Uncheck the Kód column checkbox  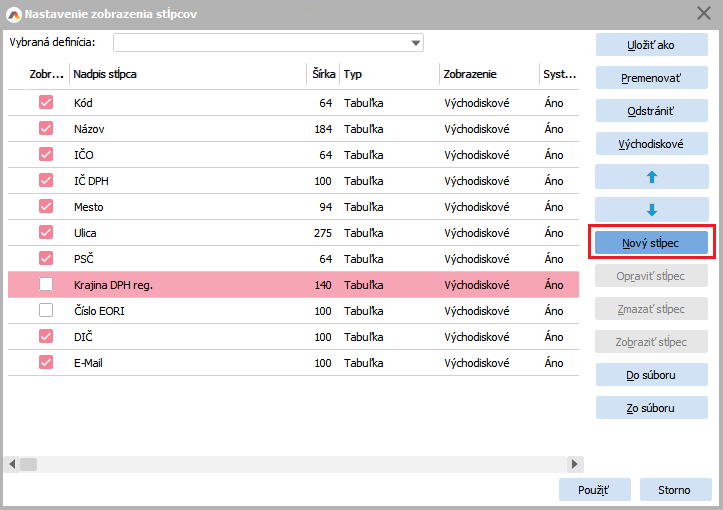point(46,103)
